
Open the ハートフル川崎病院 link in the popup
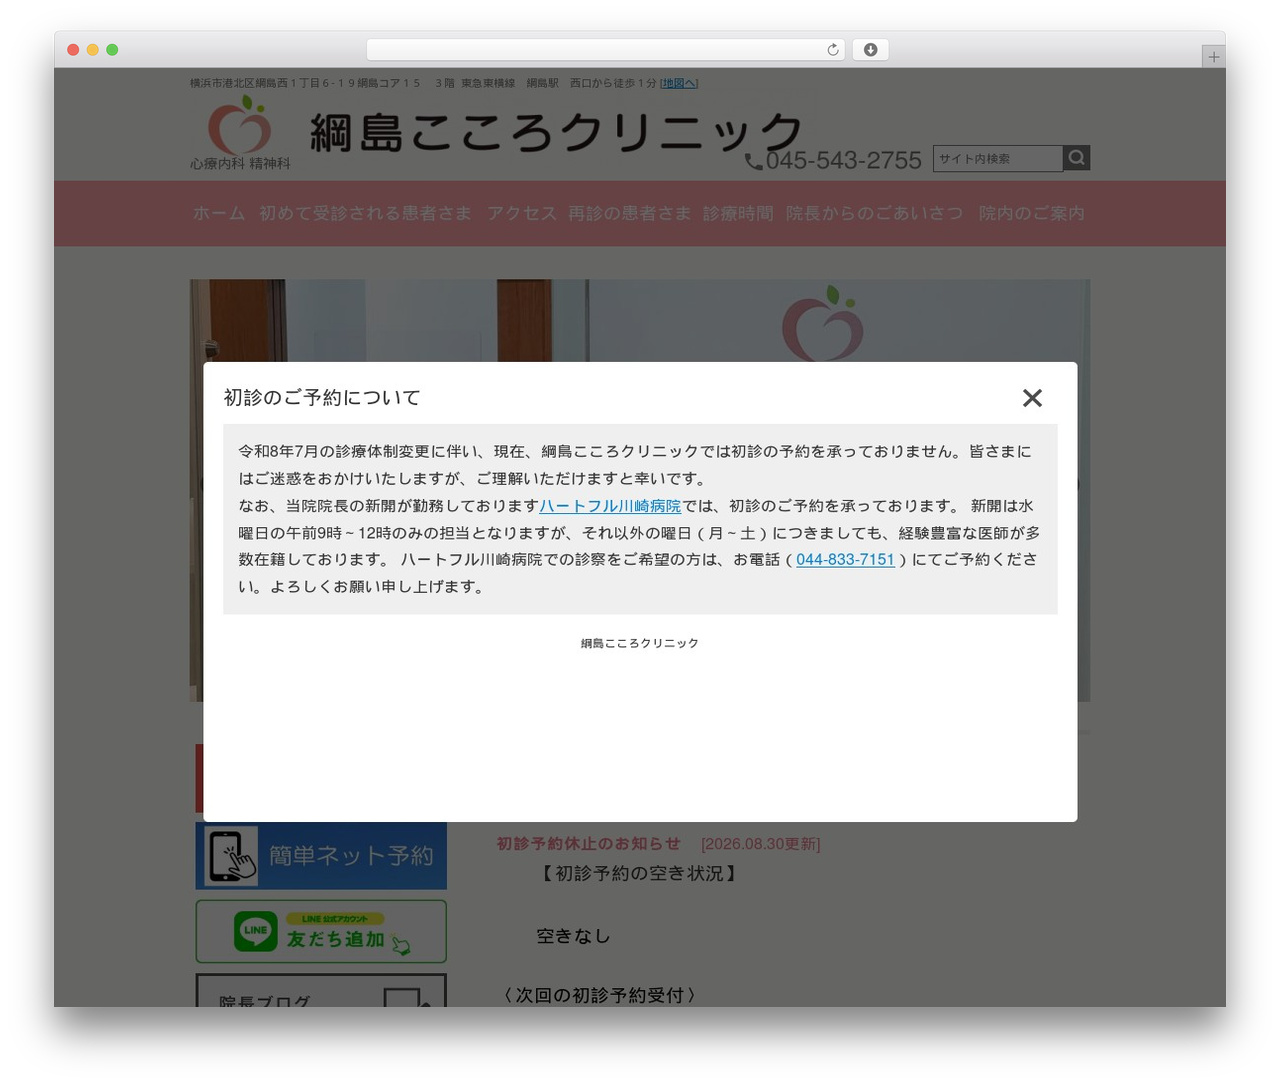[610, 506]
